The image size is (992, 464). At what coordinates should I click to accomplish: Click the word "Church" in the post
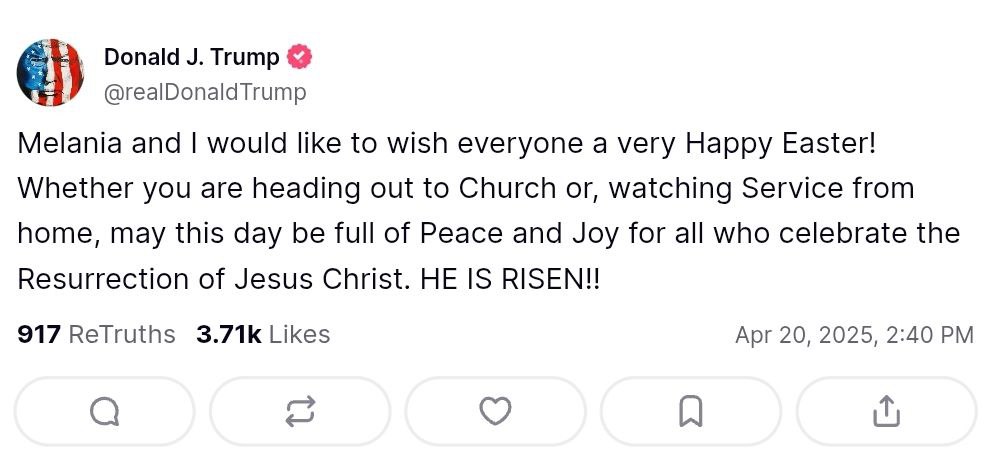pyautogui.click(x=521, y=188)
